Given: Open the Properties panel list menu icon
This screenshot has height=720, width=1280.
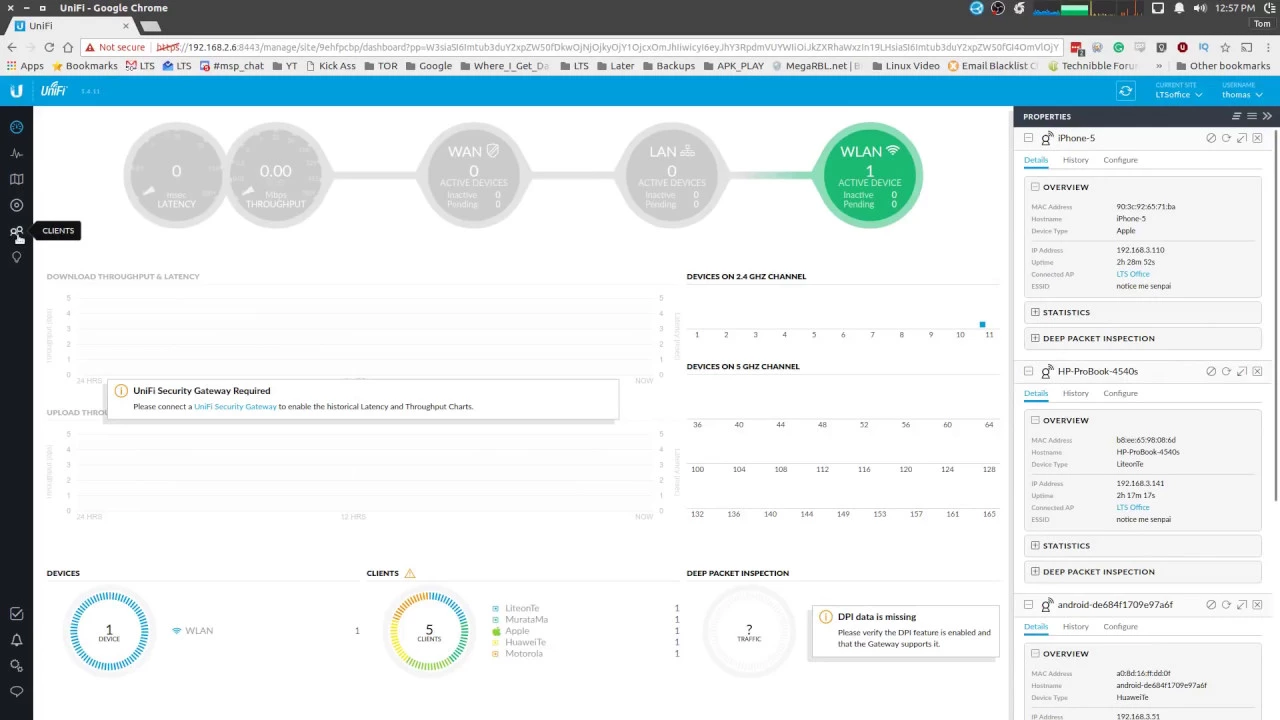Looking at the screenshot, I should coord(1251,117).
